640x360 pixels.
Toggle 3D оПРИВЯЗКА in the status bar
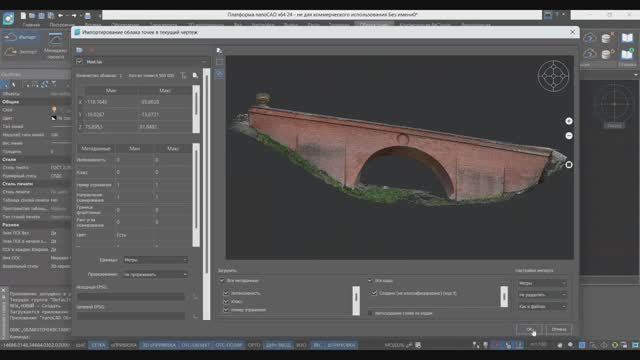159,345
